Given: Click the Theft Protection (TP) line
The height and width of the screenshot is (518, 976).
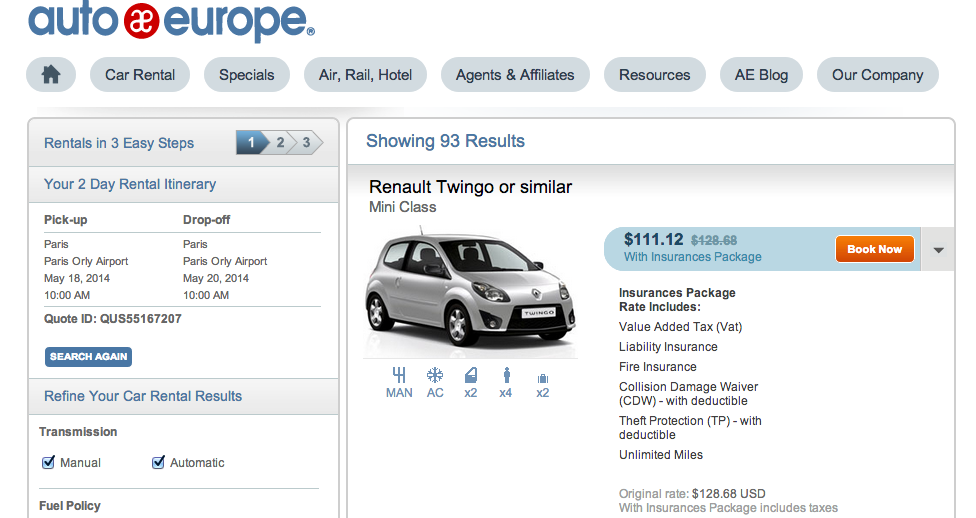Looking at the screenshot, I should 690,428.
